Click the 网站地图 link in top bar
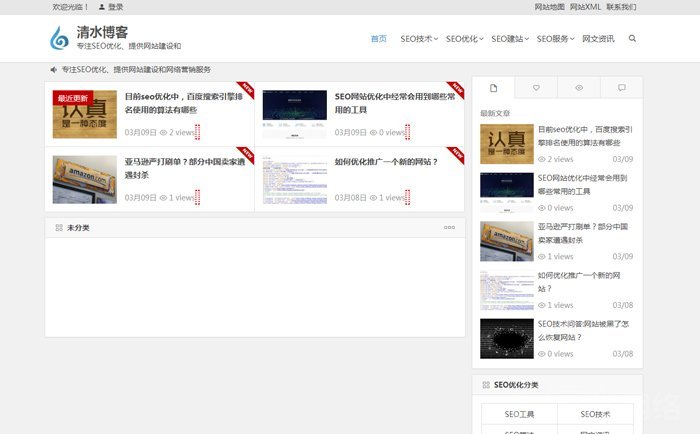 (x=549, y=7)
